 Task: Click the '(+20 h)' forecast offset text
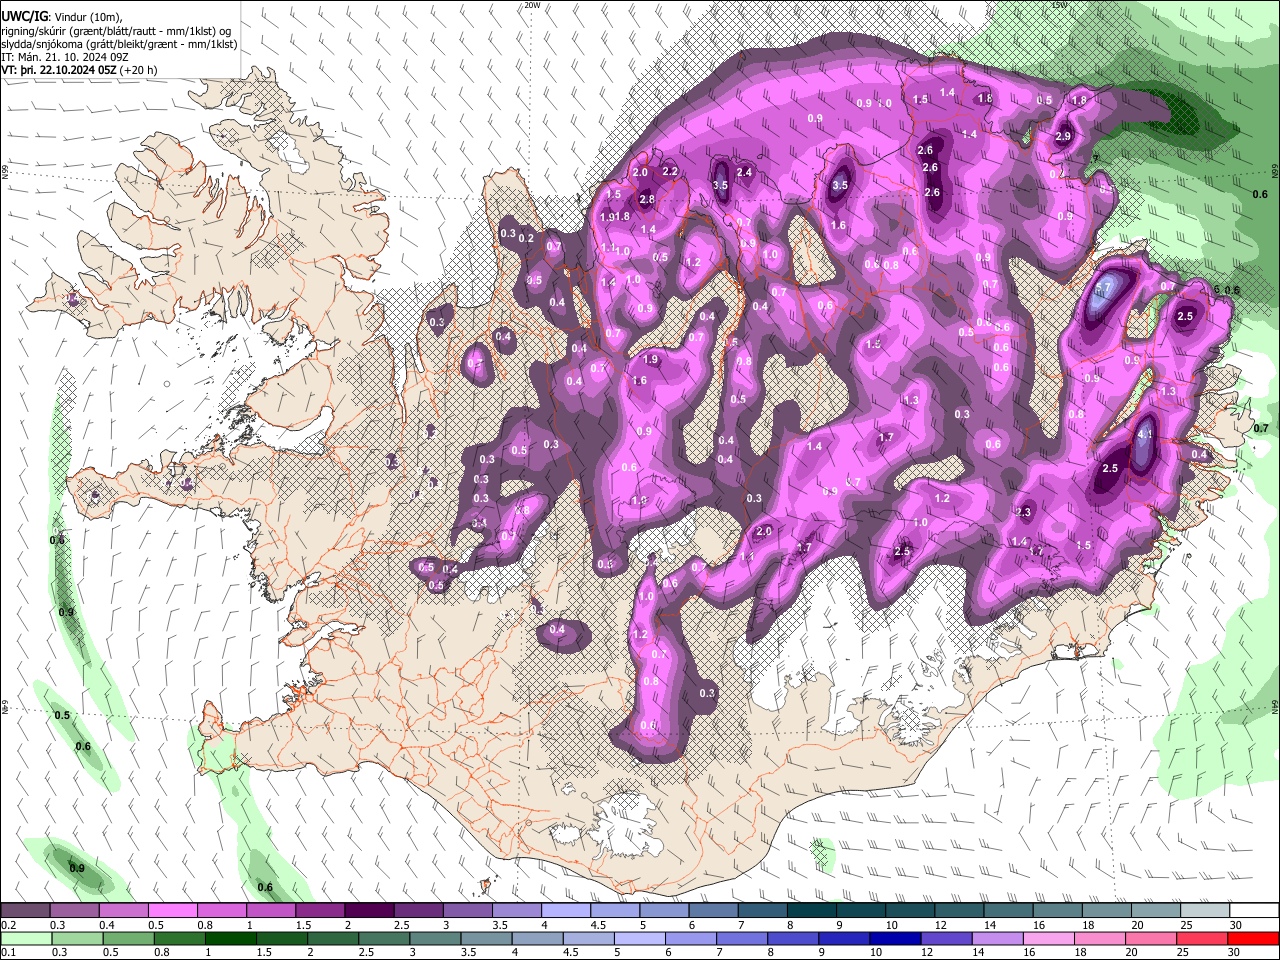[138, 70]
